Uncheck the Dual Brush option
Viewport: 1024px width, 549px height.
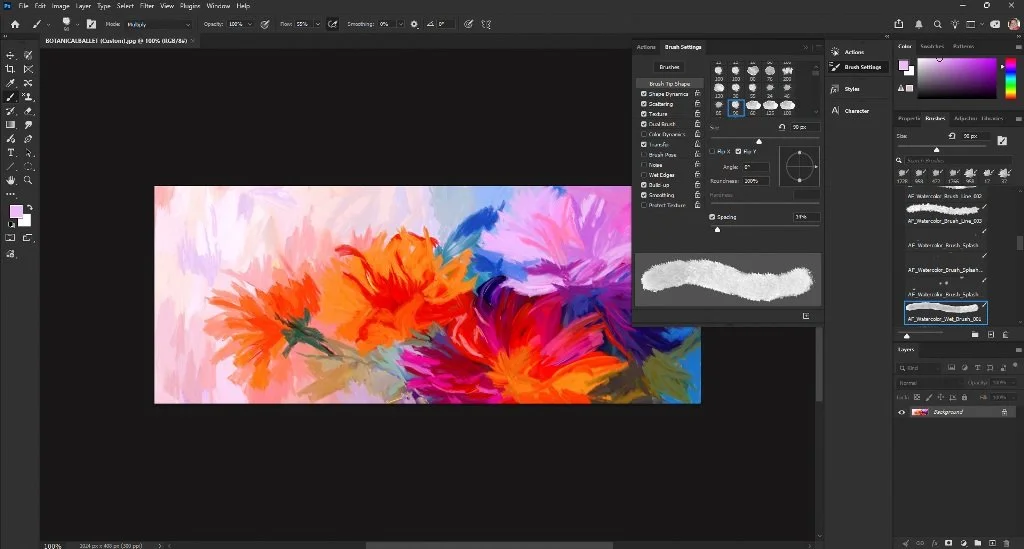pos(644,124)
